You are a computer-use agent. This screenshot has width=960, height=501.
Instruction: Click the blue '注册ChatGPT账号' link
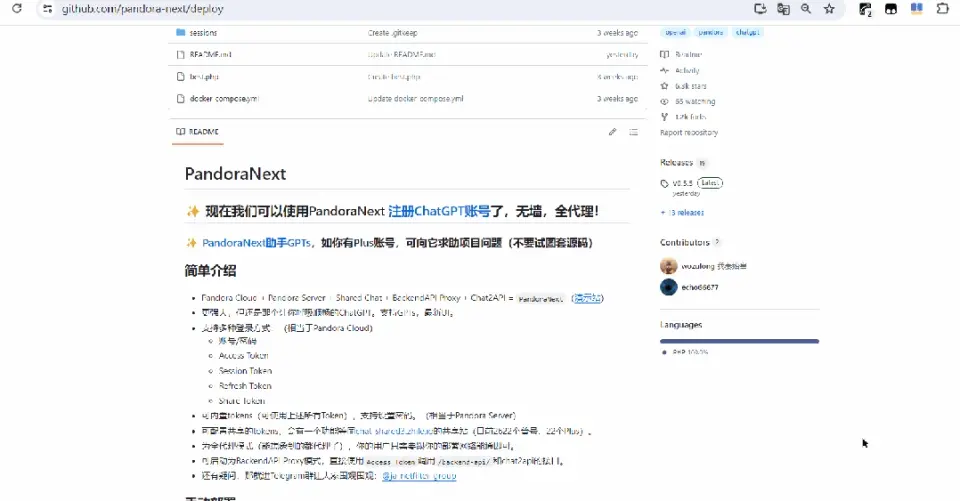(439, 211)
